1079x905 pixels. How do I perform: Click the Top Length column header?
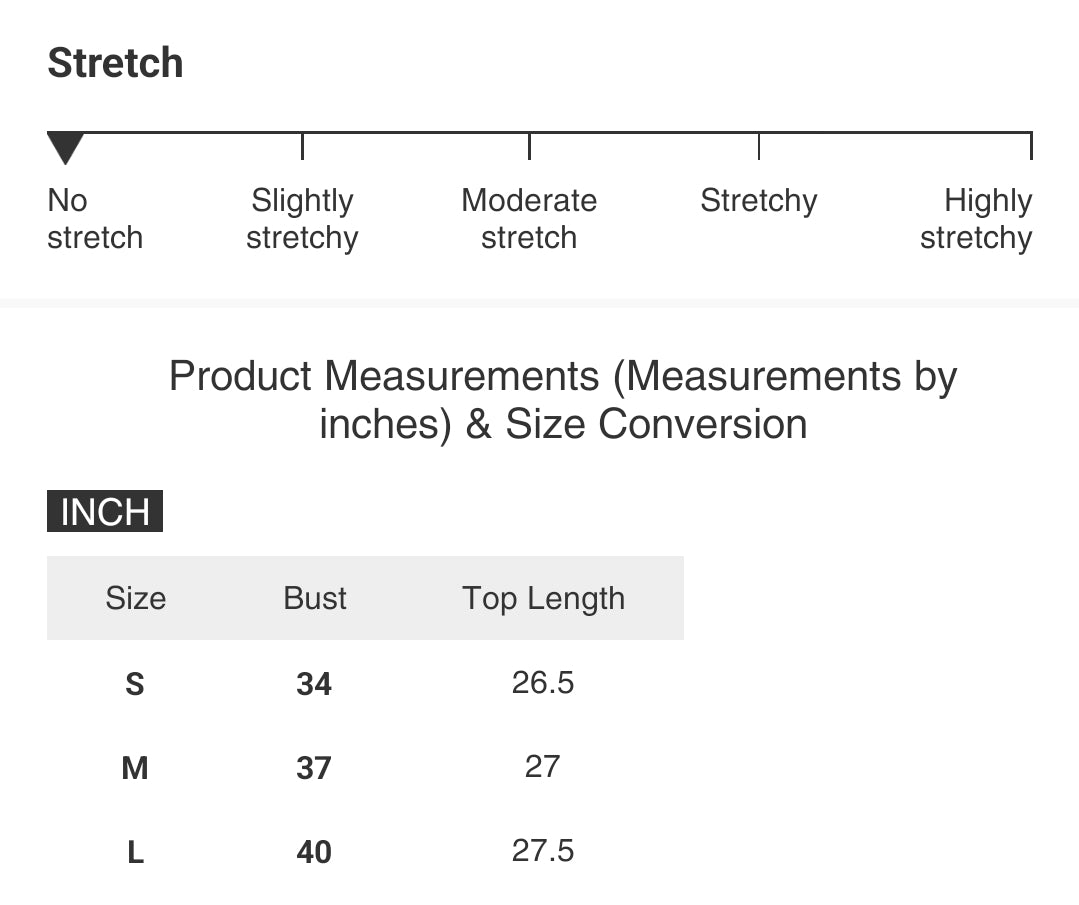543,598
